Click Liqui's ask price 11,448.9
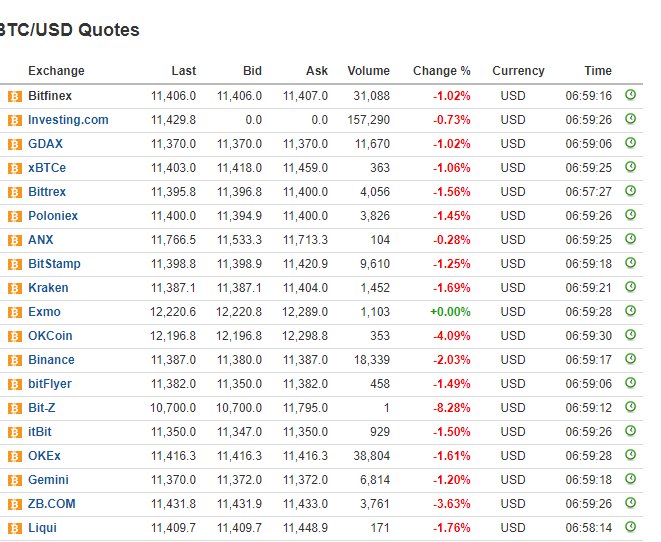The width and height of the screenshot is (661, 542). 305,528
